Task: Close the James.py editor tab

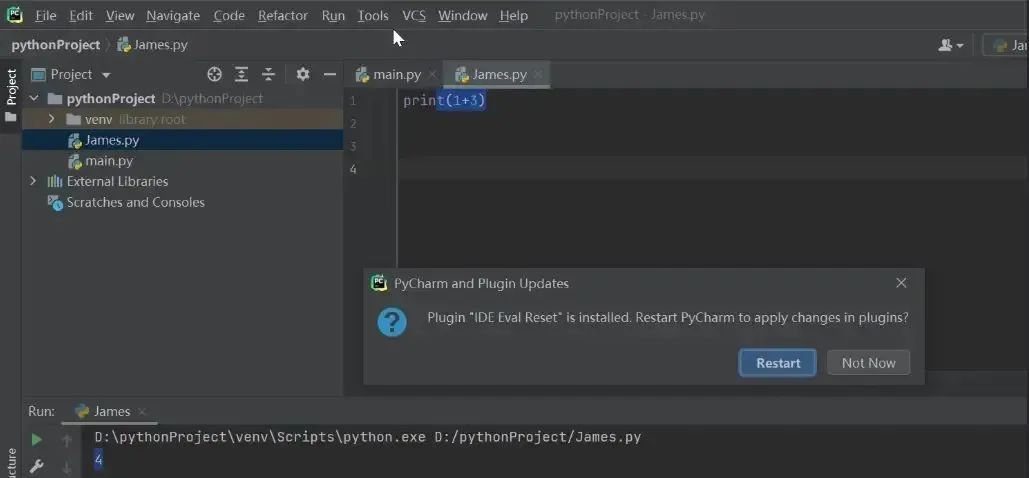Action: point(537,75)
